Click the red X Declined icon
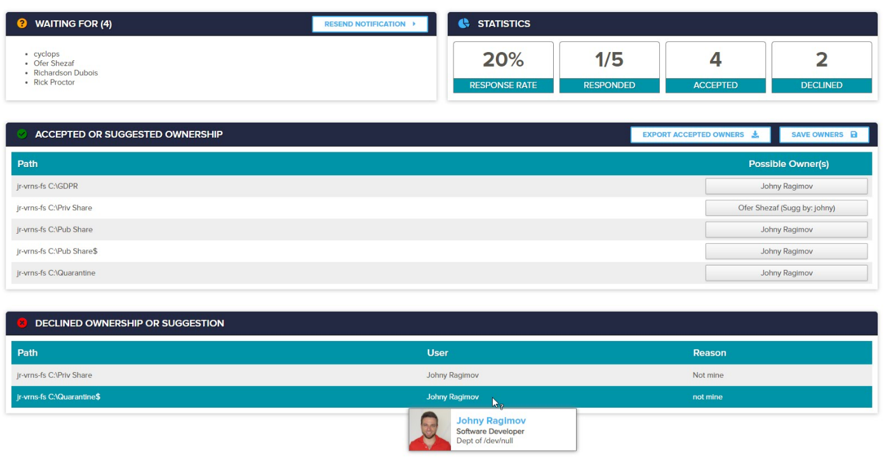Screen dimensions: 884x463 [22, 323]
